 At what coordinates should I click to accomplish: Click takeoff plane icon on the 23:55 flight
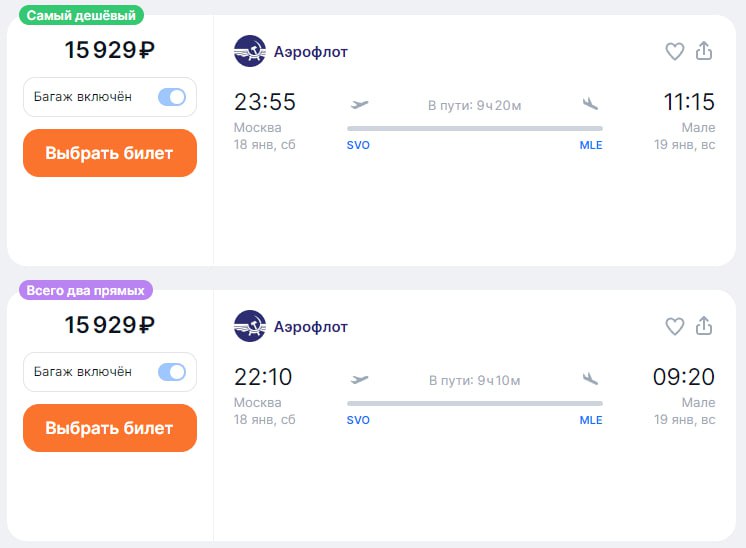pos(360,104)
